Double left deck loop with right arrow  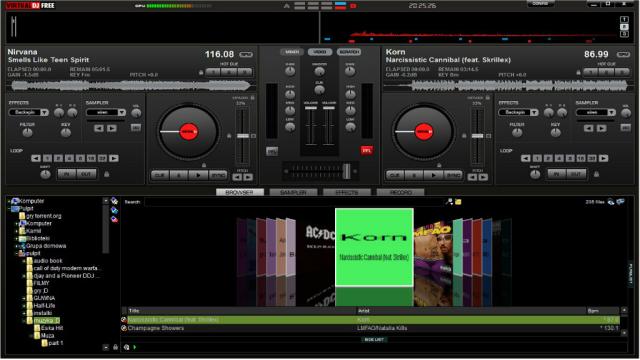tap(114, 158)
